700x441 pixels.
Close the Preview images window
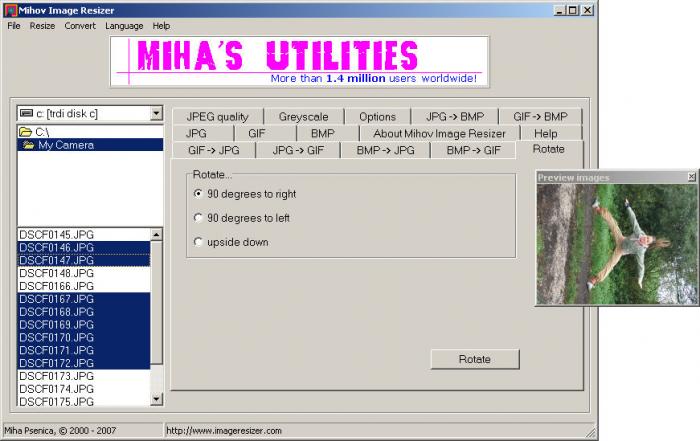692,177
